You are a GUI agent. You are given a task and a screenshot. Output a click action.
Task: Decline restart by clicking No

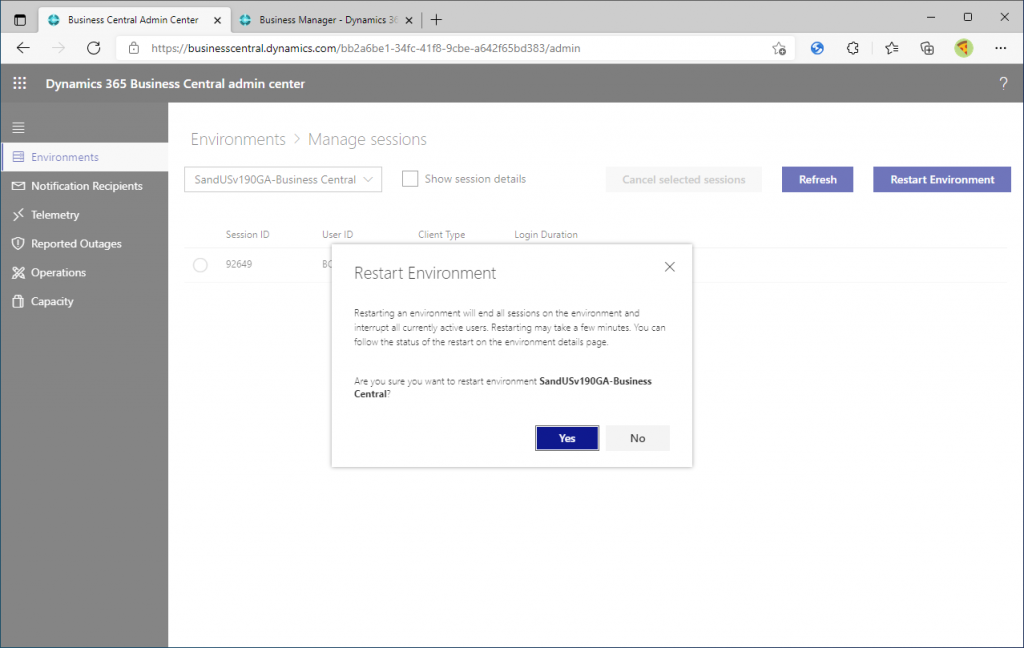coord(637,438)
